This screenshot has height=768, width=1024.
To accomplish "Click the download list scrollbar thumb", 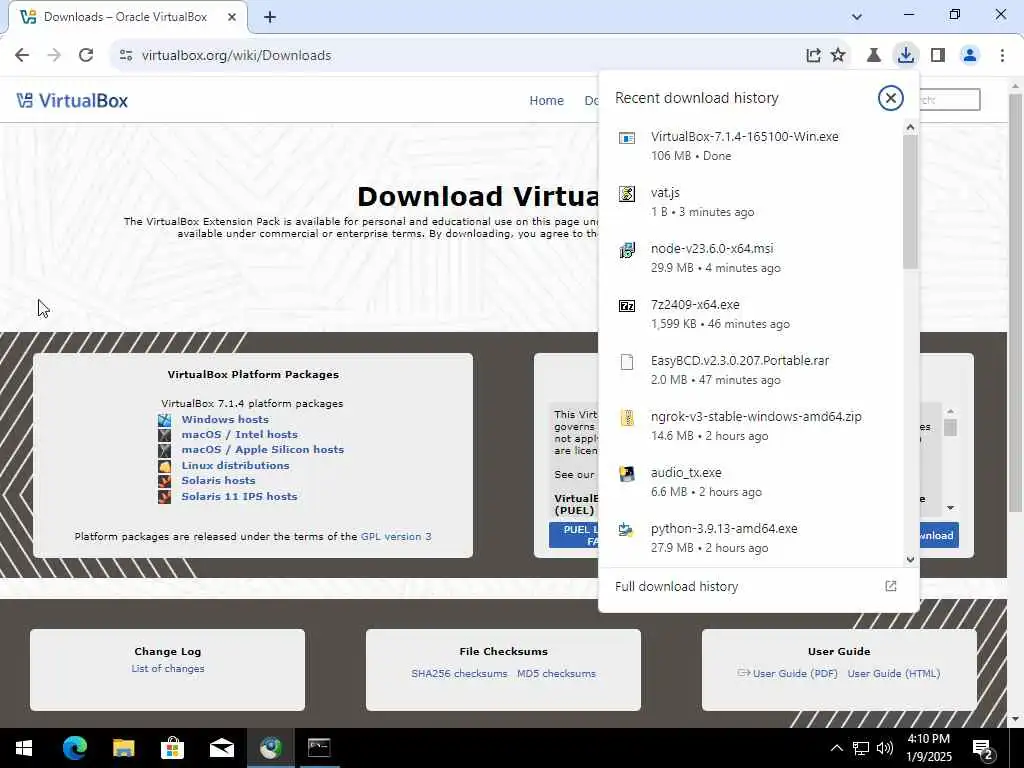I will tap(910, 201).
